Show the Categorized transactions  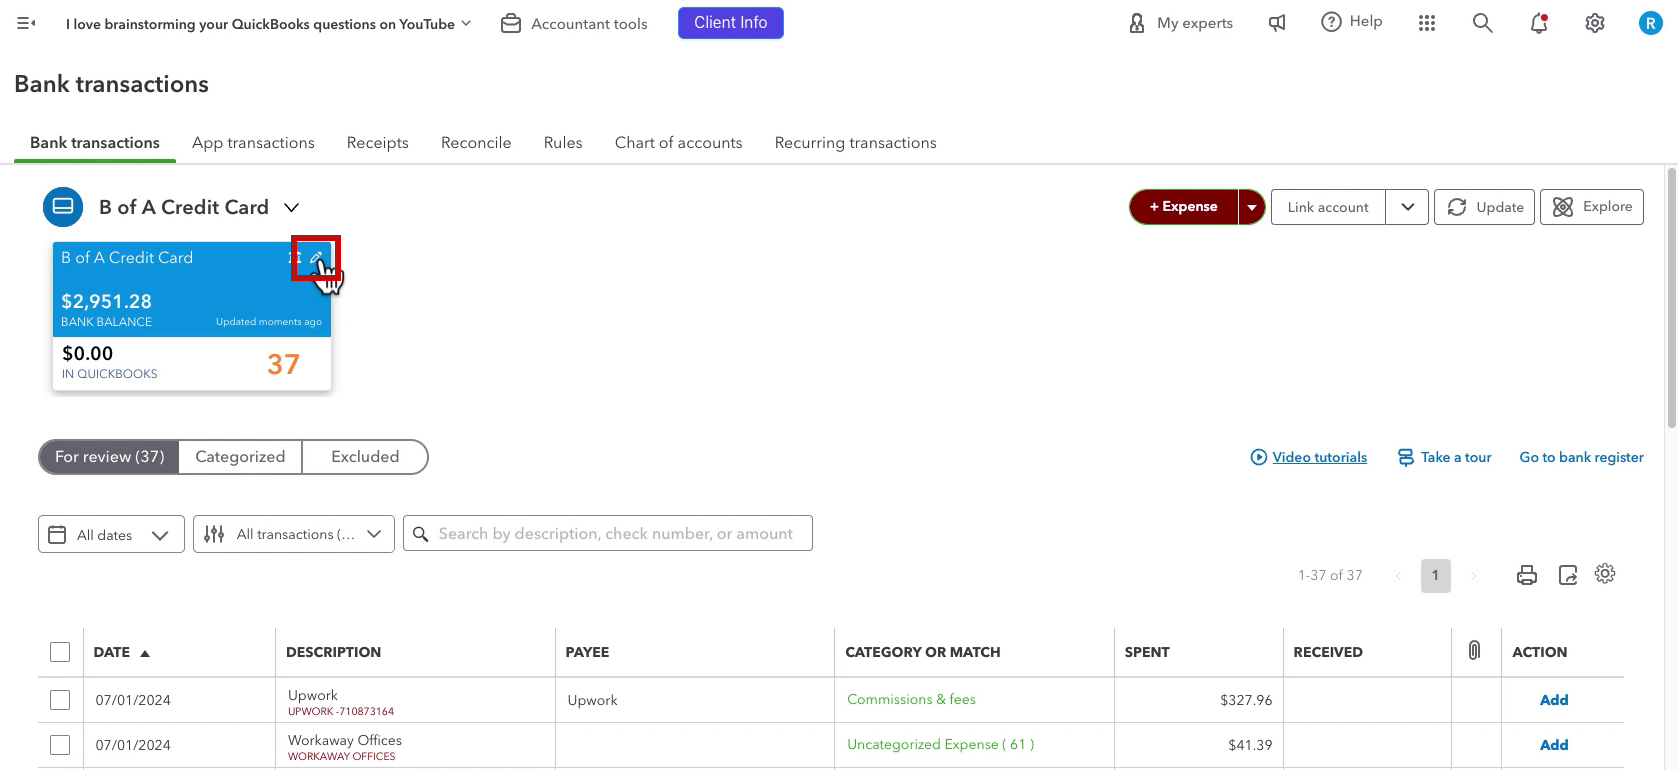coord(240,457)
